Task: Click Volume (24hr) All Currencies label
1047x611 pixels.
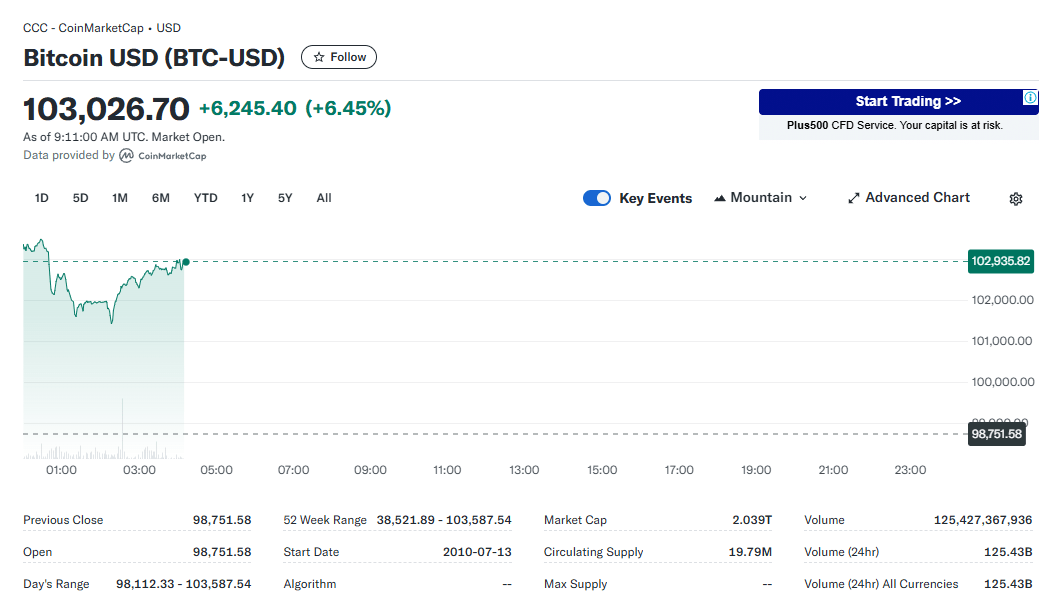Action: tap(881, 584)
